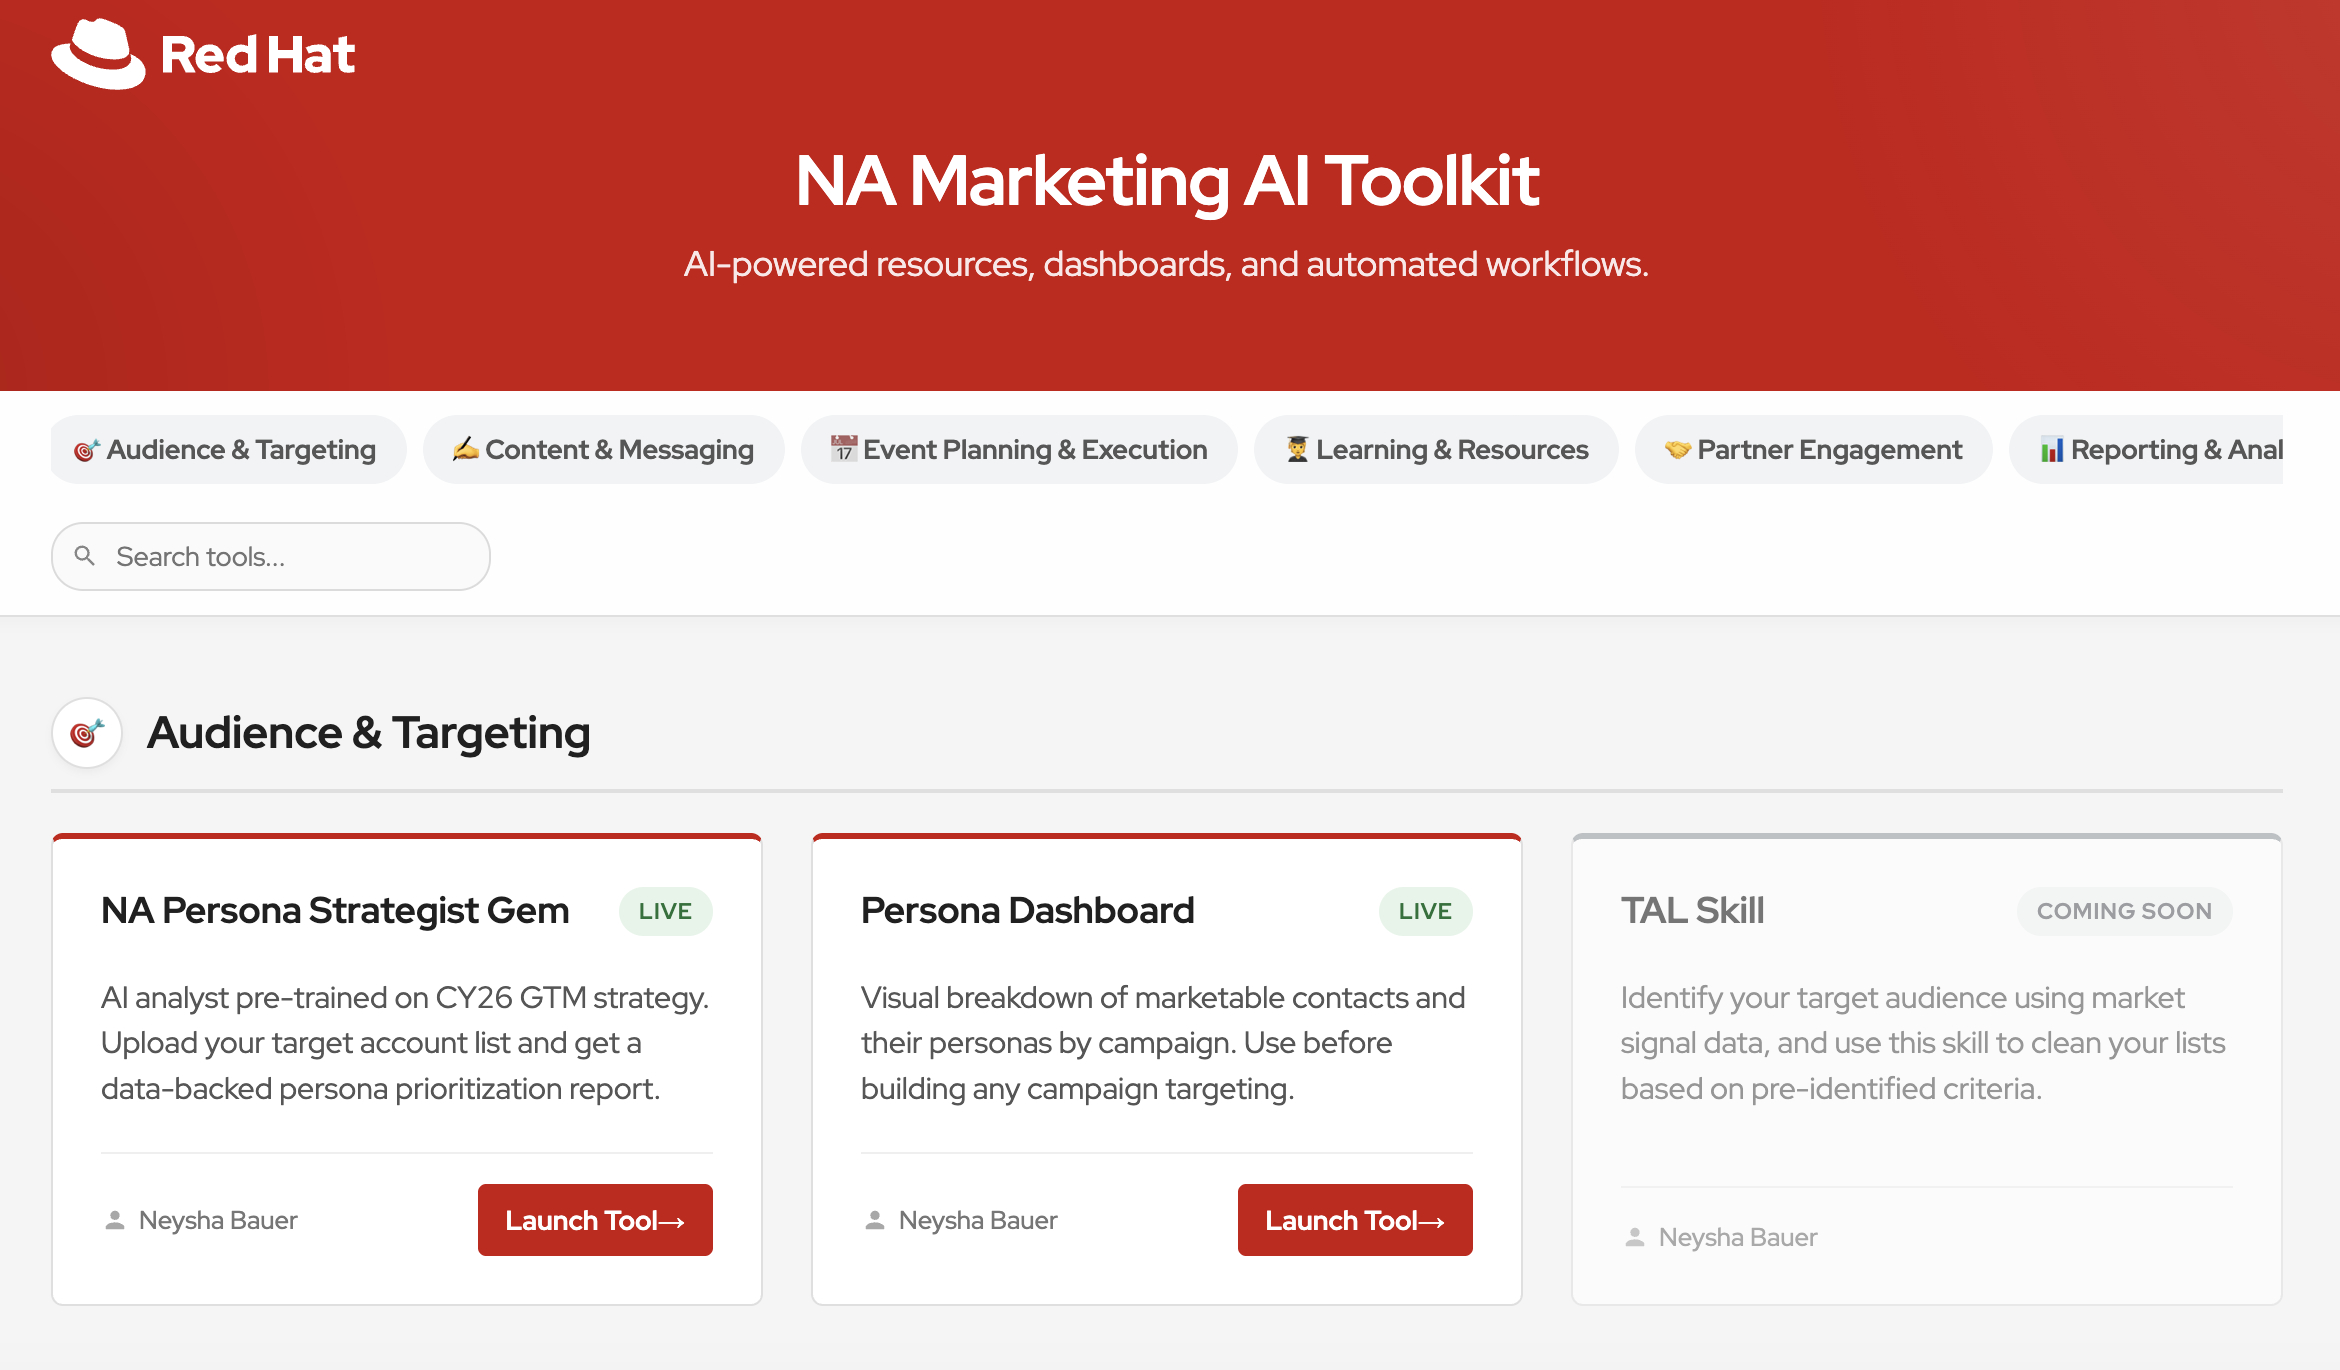Click Neysha Bauer on Strategist Gem card
The image size is (2340, 1370).
pos(218,1220)
